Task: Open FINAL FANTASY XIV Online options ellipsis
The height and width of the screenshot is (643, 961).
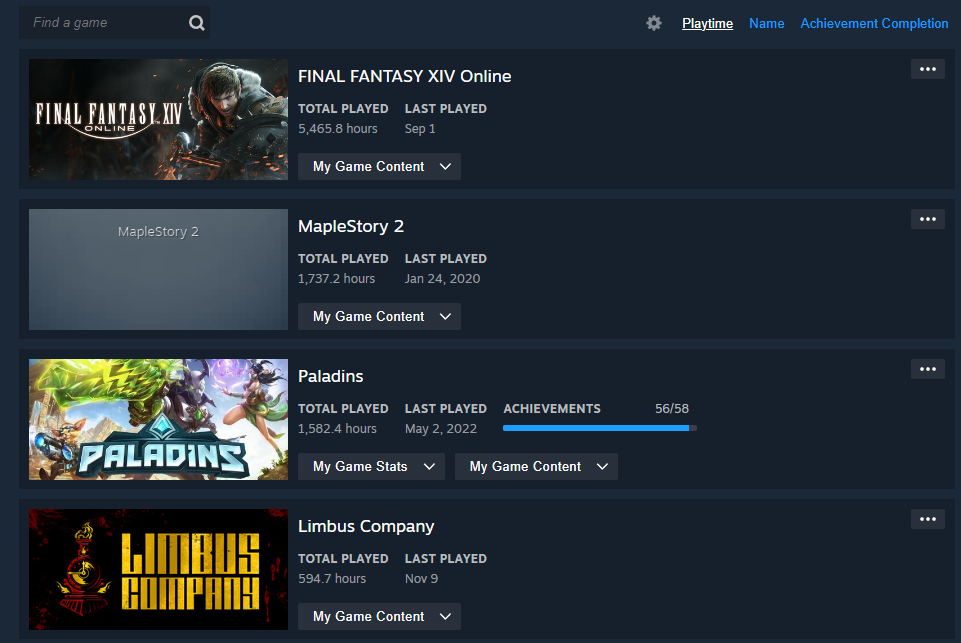Action: (x=928, y=69)
